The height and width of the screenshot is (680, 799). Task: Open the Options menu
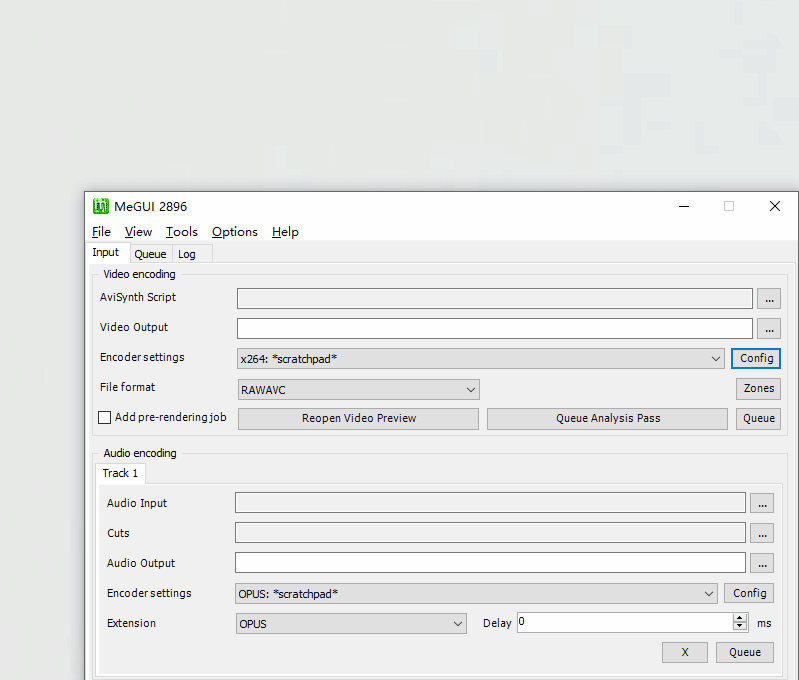(x=234, y=232)
